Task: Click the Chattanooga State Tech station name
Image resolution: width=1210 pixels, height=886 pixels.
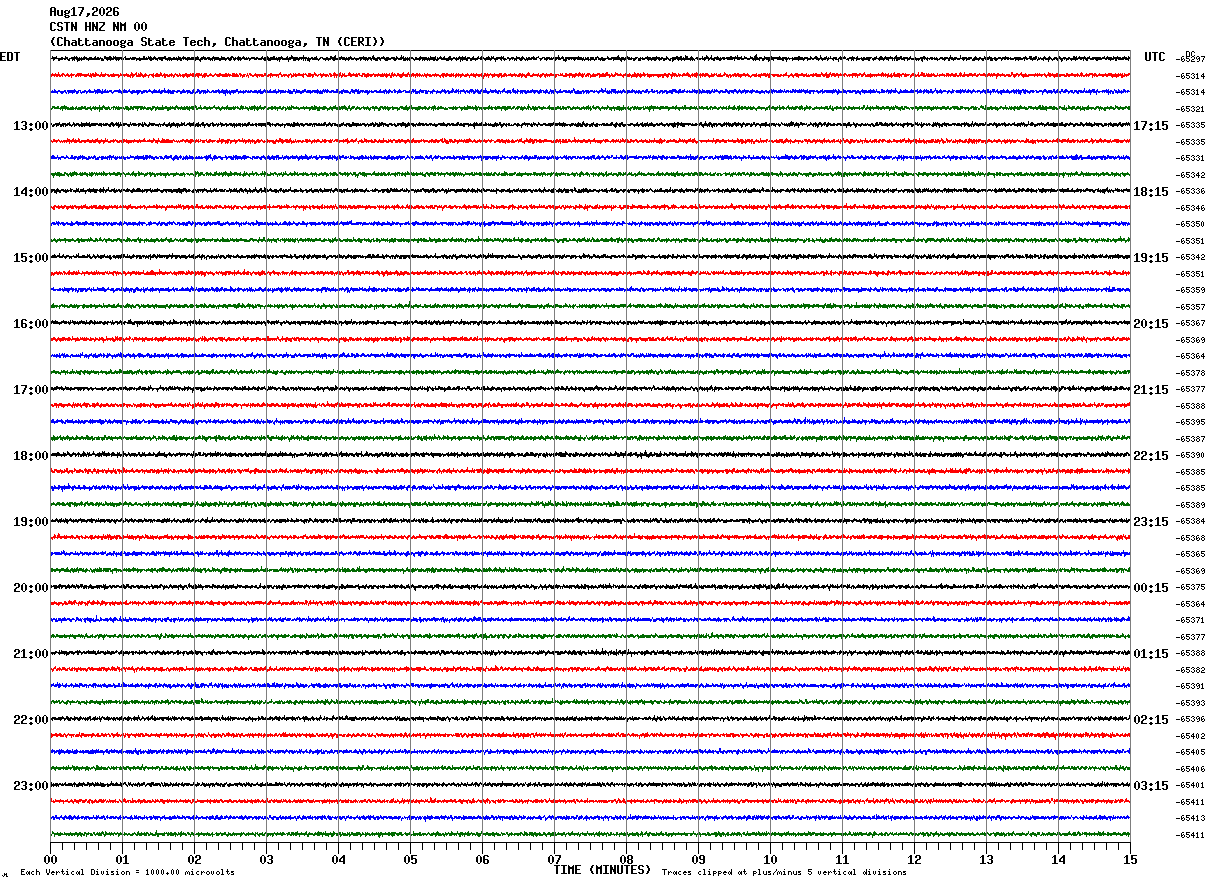Action: [x=133, y=42]
